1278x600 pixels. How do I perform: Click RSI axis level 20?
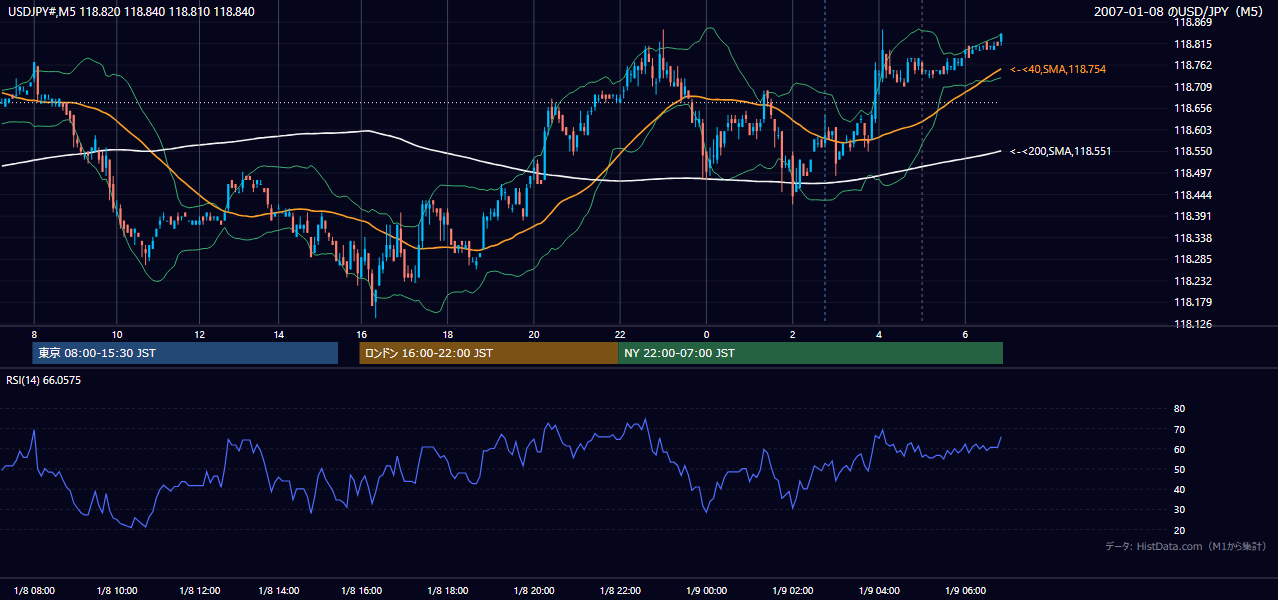coord(1179,530)
